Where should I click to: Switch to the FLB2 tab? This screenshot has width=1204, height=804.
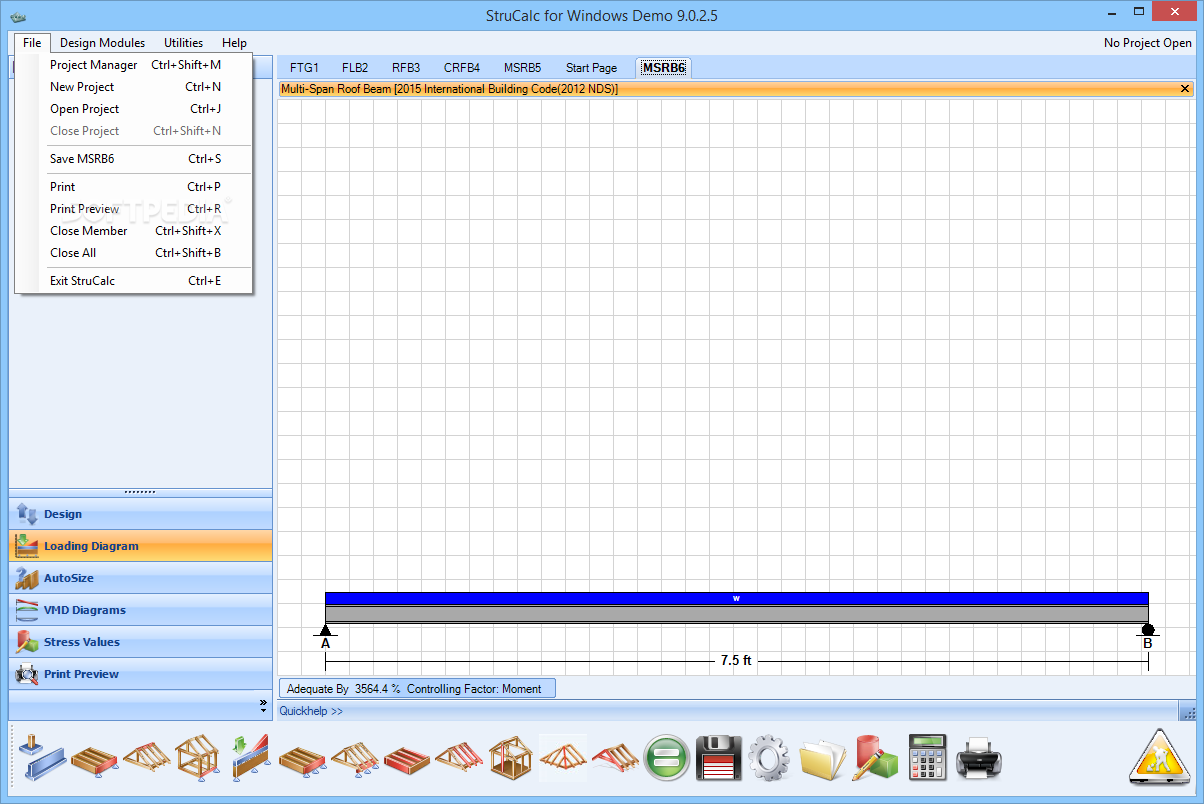coord(355,68)
